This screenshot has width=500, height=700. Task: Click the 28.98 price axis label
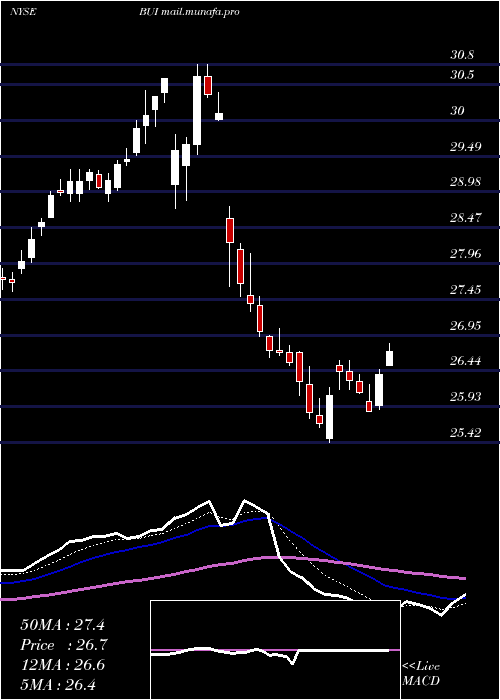click(466, 182)
